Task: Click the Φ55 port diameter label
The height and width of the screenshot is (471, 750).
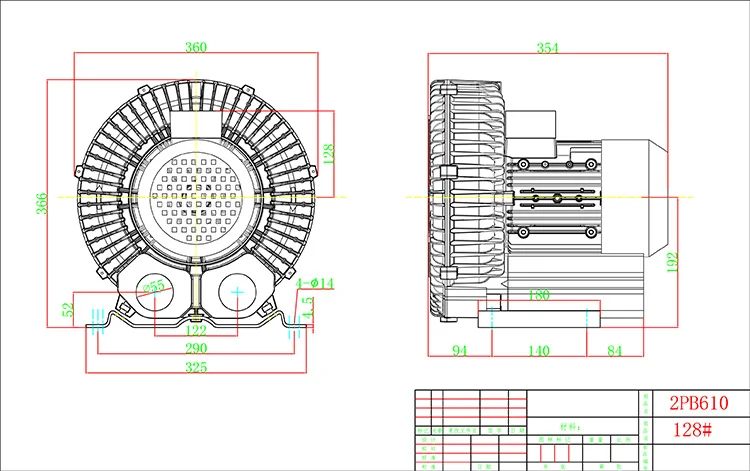Action: click(153, 286)
